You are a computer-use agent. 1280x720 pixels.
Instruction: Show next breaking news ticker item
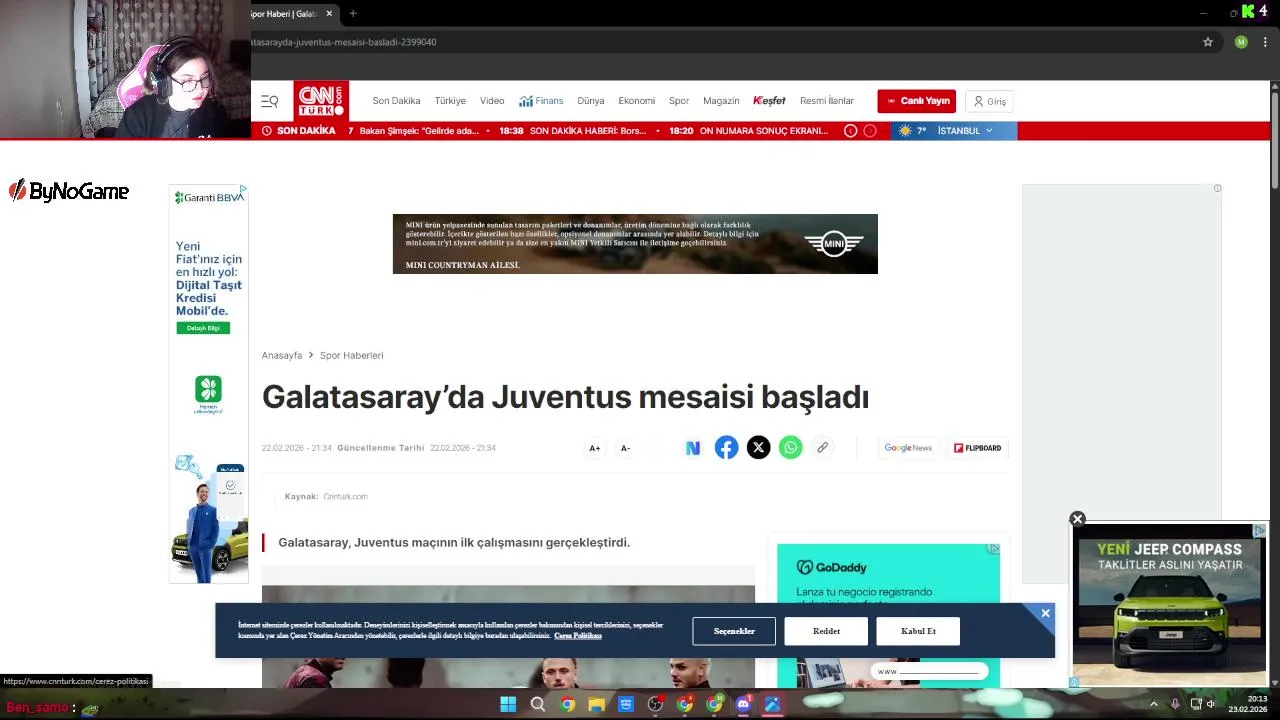[x=870, y=131]
